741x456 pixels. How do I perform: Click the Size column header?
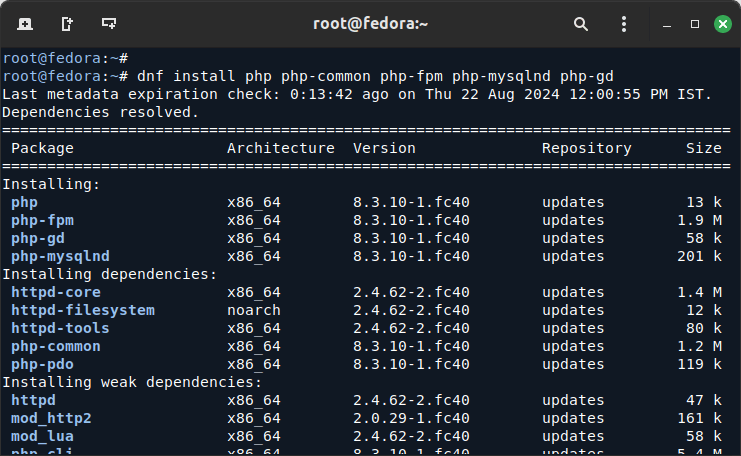[704, 148]
